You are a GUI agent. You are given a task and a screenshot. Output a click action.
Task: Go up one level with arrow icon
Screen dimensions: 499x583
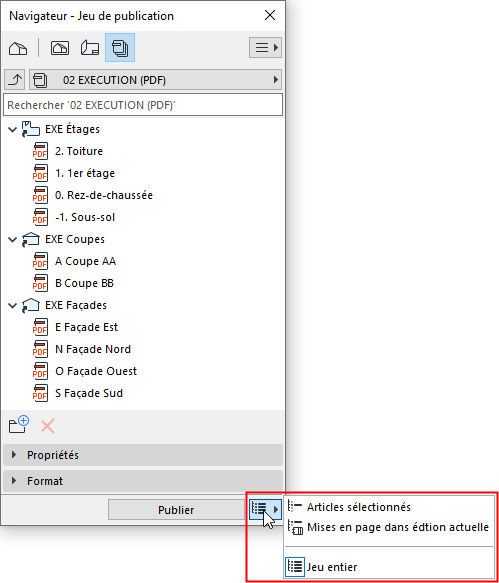tap(15, 80)
